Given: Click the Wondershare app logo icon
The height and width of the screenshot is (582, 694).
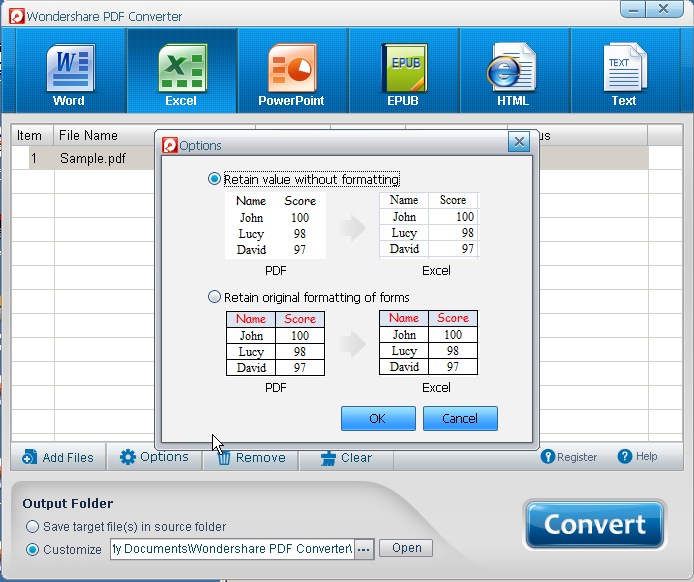Looking at the screenshot, I should coord(17,16).
